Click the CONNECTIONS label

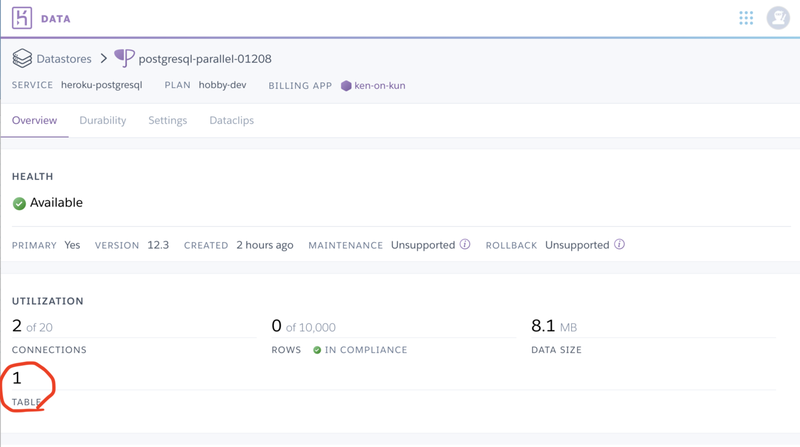tap(49, 350)
